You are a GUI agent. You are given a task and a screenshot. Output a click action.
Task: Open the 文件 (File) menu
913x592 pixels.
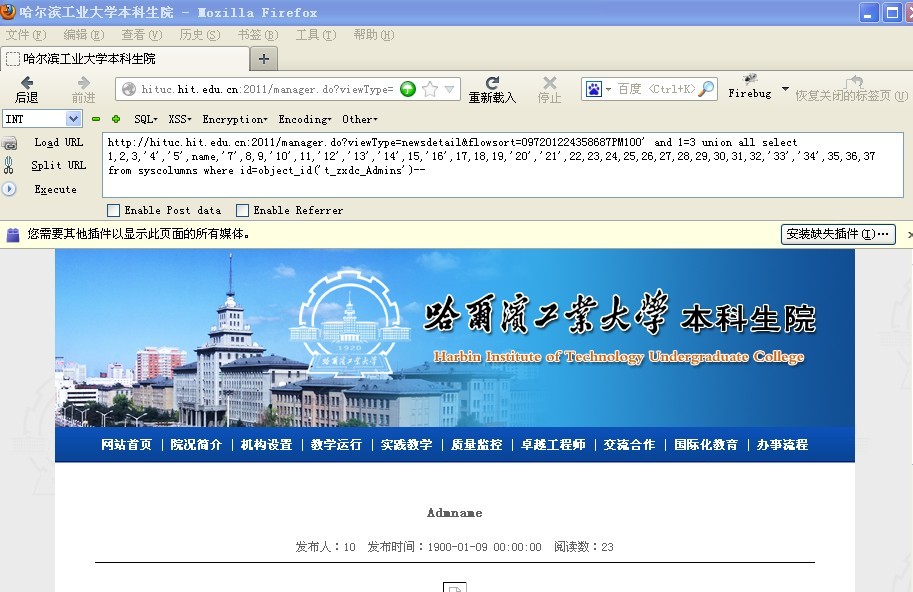(x=26, y=35)
